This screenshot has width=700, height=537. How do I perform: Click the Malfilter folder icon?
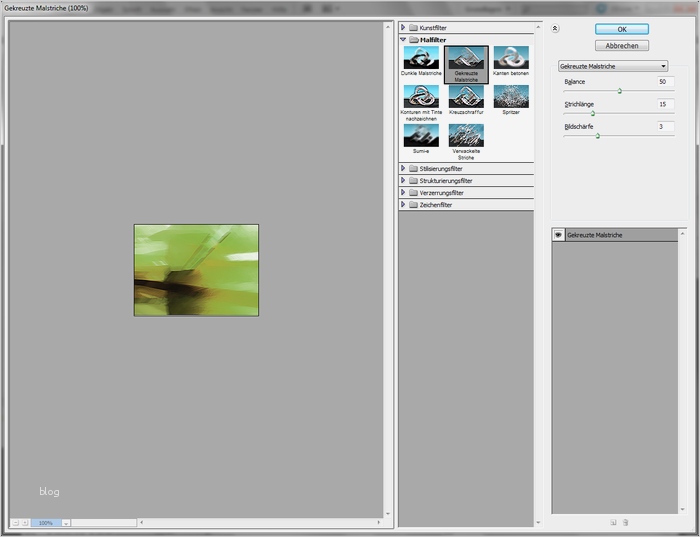pyautogui.click(x=413, y=40)
